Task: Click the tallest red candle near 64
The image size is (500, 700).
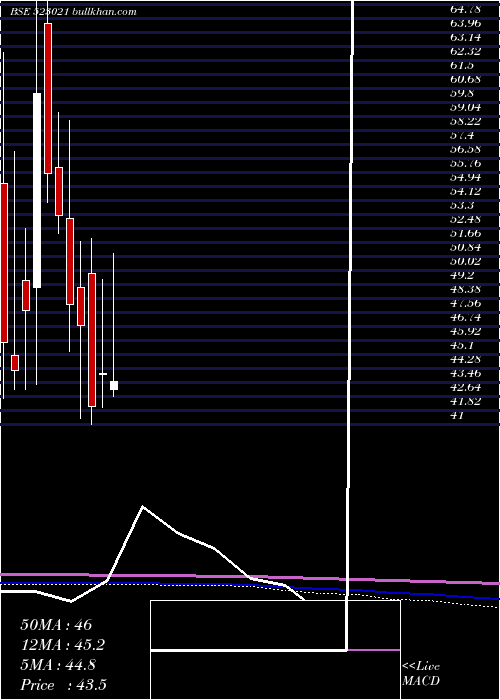Action: point(48,98)
